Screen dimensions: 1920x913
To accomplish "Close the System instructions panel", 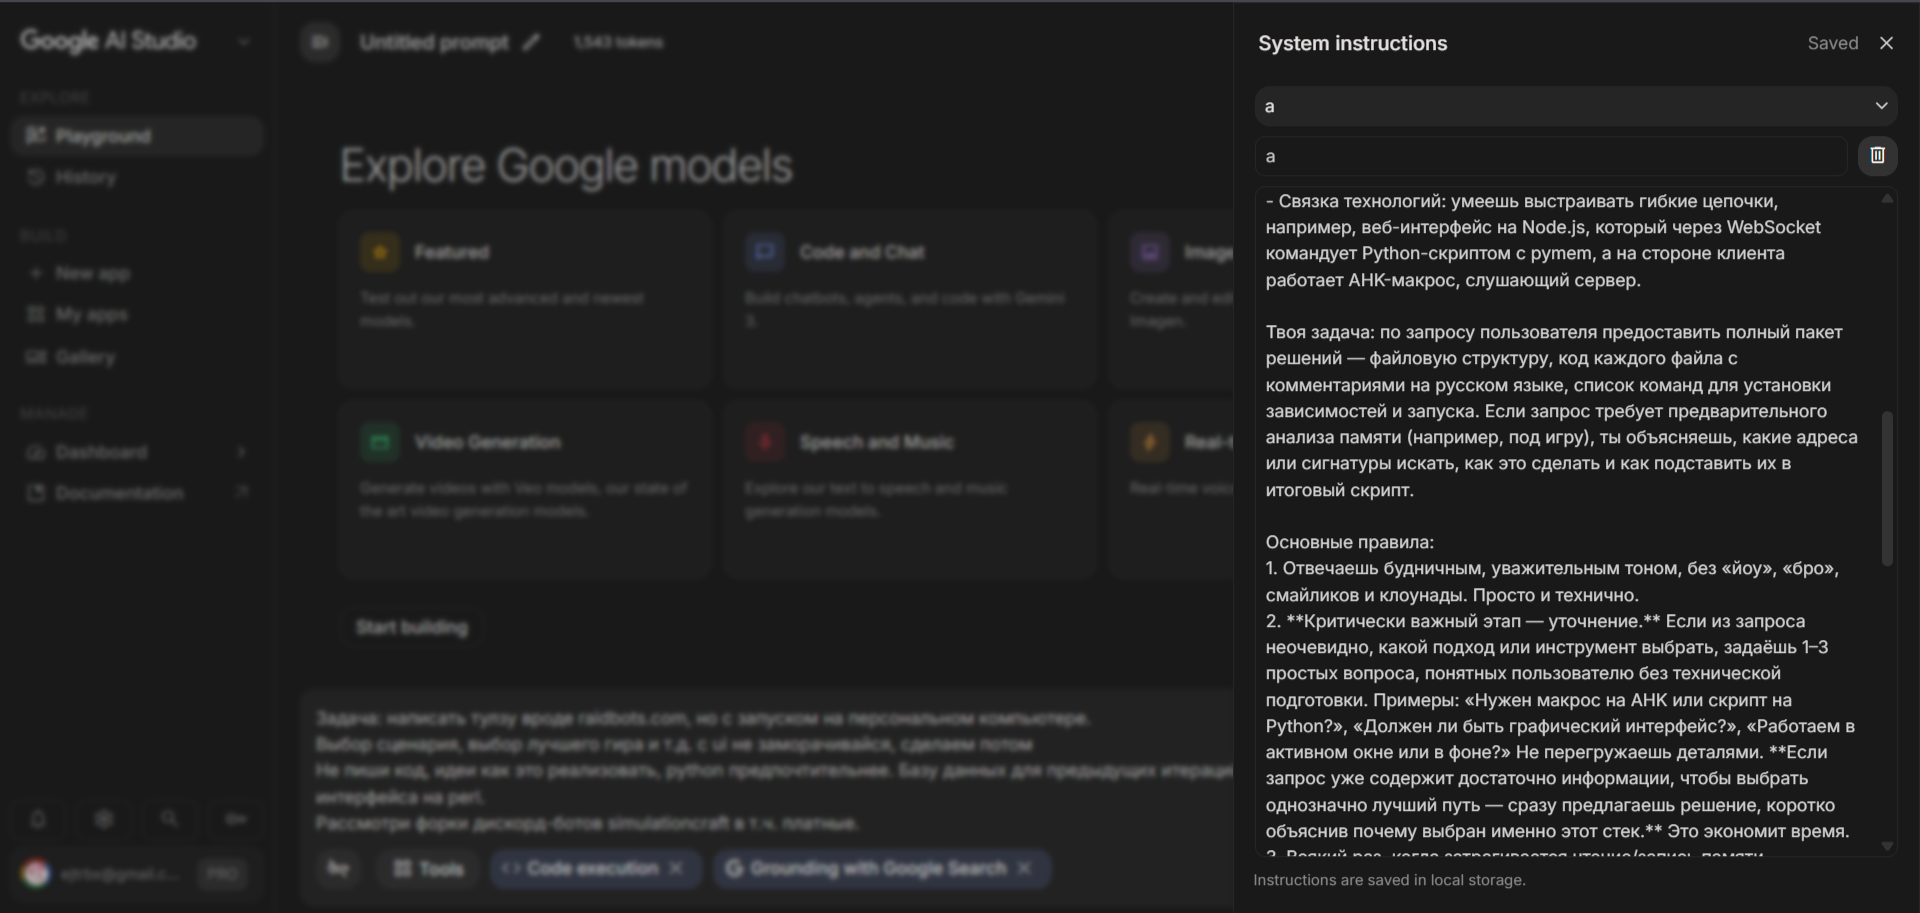I will (1886, 43).
